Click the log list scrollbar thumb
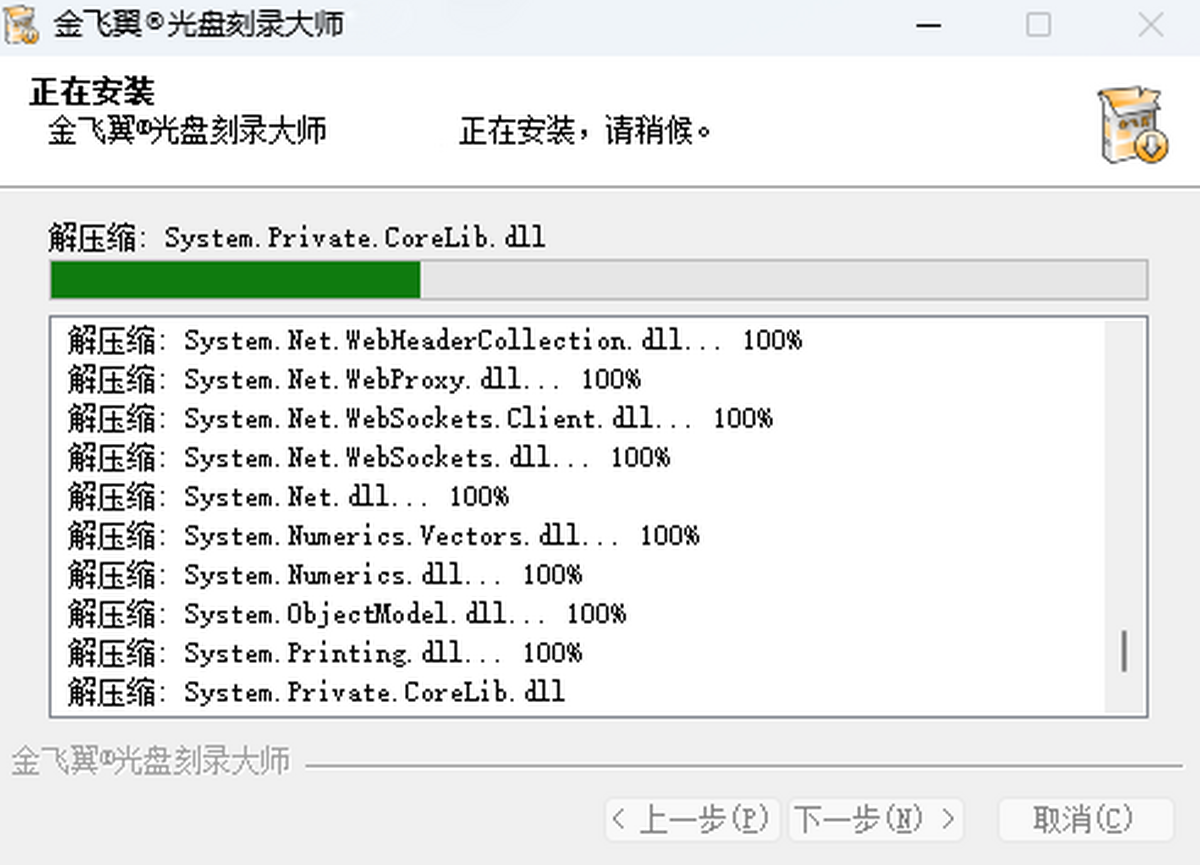 pyautogui.click(x=1125, y=651)
